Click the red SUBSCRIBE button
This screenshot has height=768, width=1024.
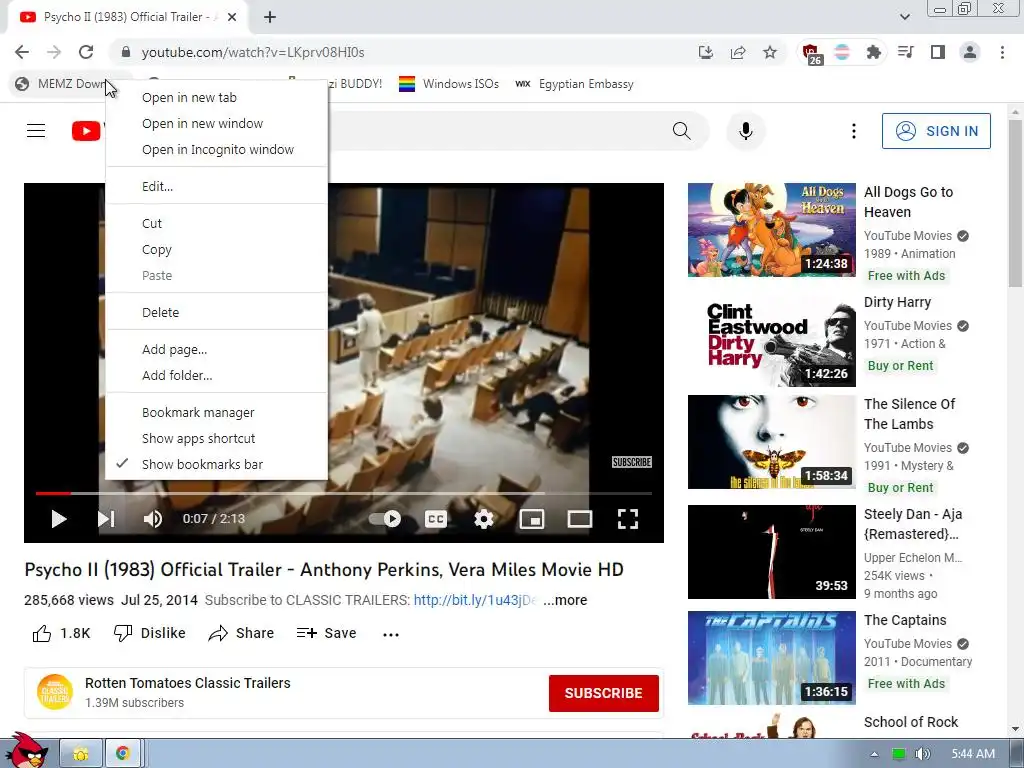tap(603, 693)
